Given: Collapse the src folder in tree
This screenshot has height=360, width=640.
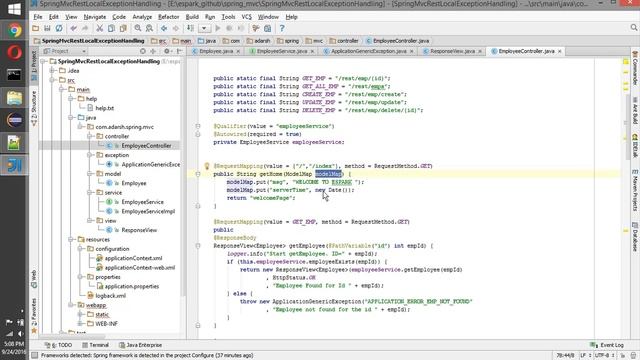Looking at the screenshot, I should click(52, 80).
